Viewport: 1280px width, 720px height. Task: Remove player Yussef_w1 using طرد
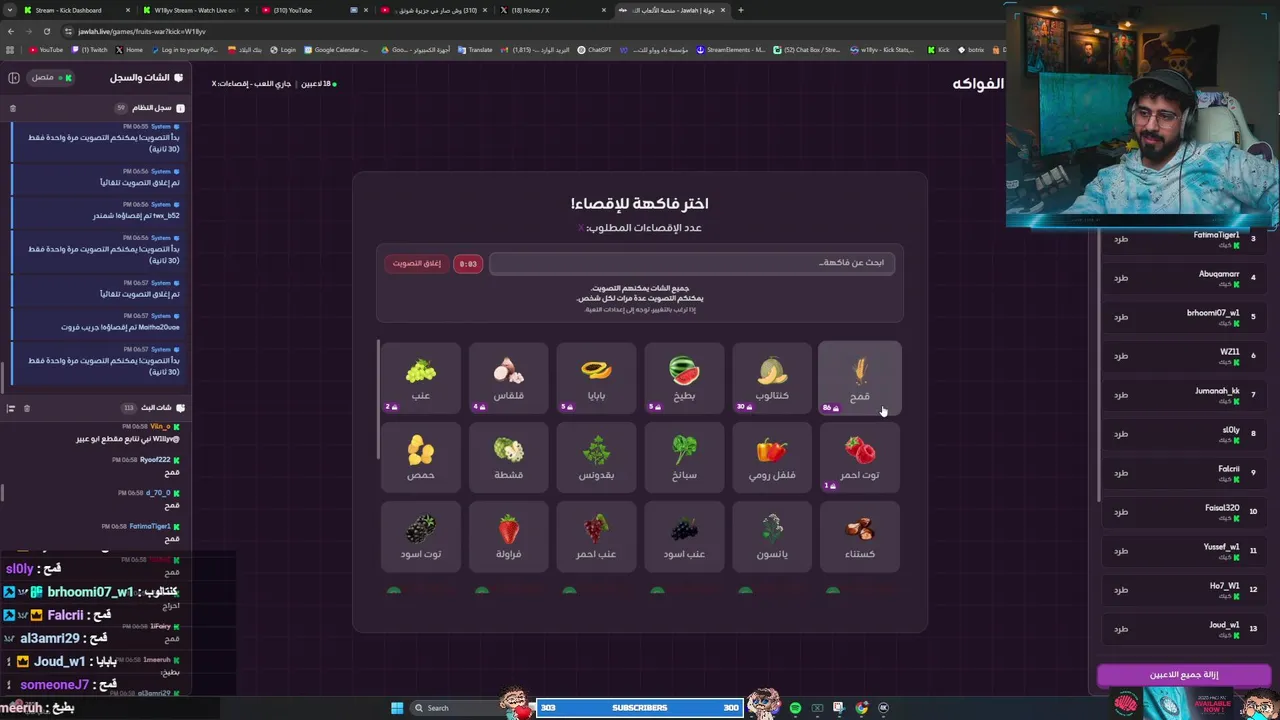1121,551
